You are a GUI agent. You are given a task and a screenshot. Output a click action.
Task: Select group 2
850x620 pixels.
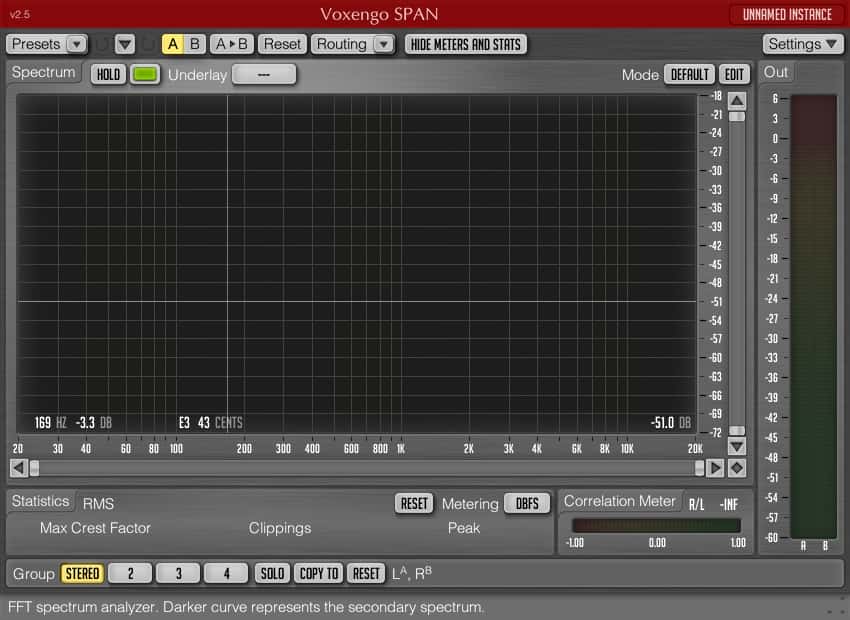click(130, 573)
